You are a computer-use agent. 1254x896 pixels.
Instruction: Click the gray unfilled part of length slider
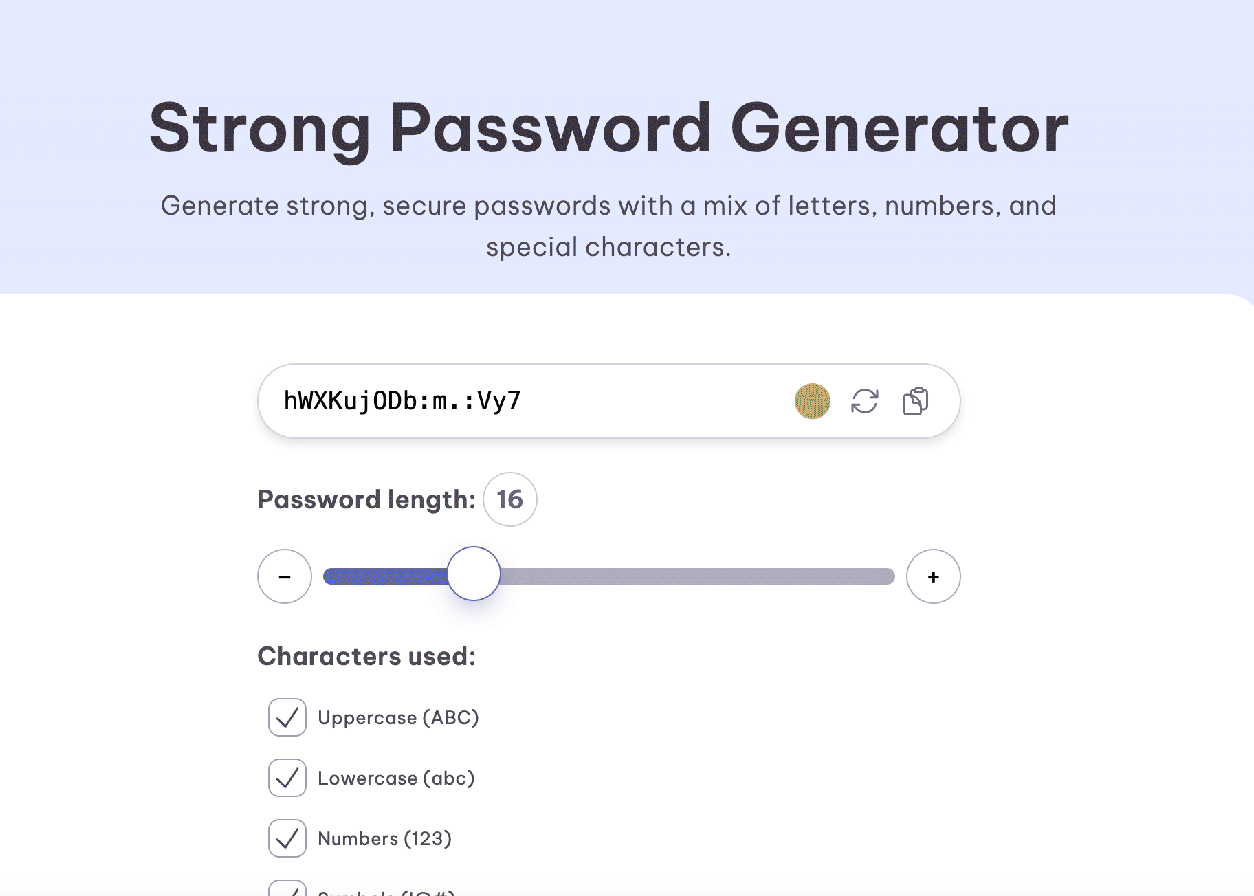tap(697, 576)
